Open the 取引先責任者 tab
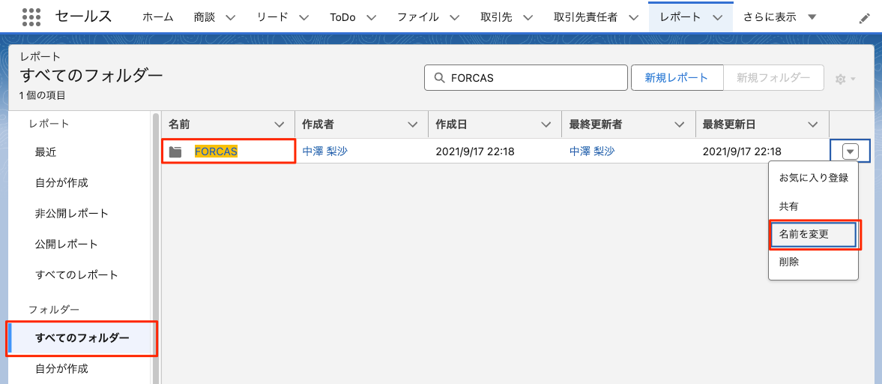Screen dimensions: 882x384 tap(586, 17)
